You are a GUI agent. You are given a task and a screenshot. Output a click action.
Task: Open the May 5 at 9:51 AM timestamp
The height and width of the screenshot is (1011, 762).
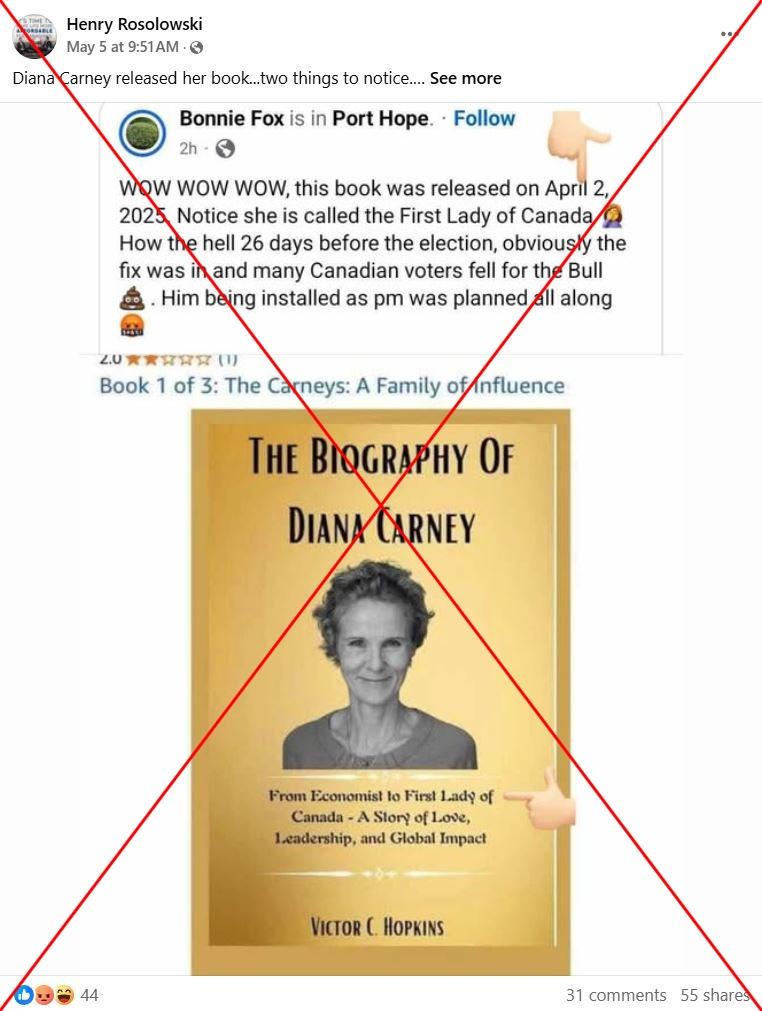[x=122, y=47]
